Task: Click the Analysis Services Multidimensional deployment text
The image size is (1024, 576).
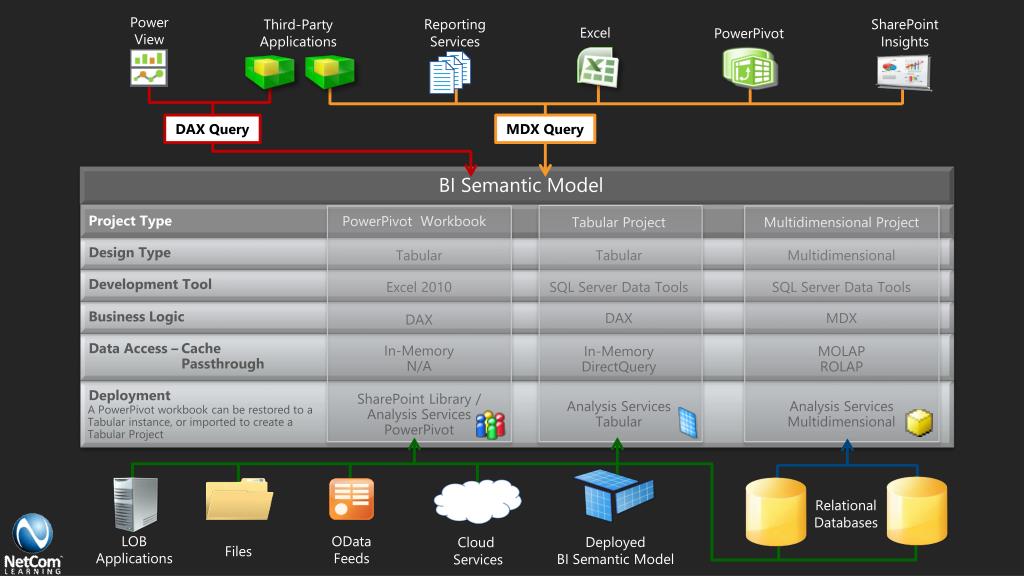Action: pyautogui.click(x=841, y=414)
